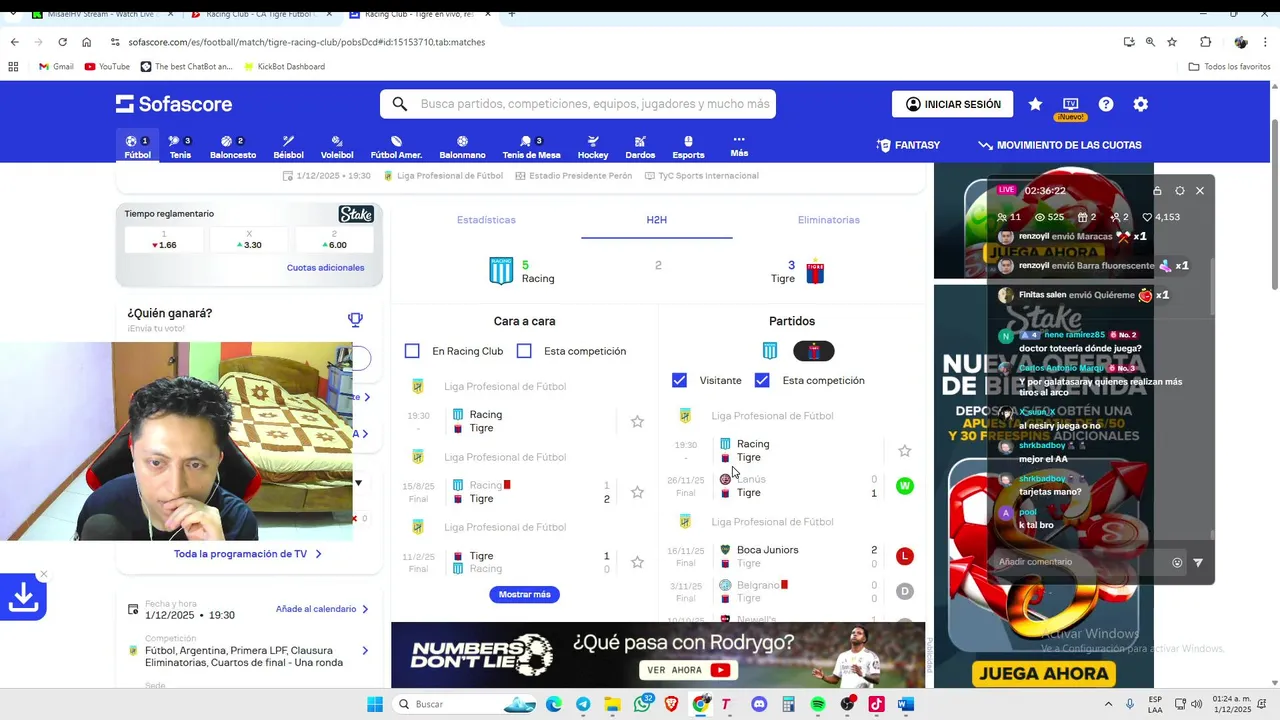The width and height of the screenshot is (1280, 720).
Task: Open Toda la programación de TV
Action: click(x=248, y=554)
